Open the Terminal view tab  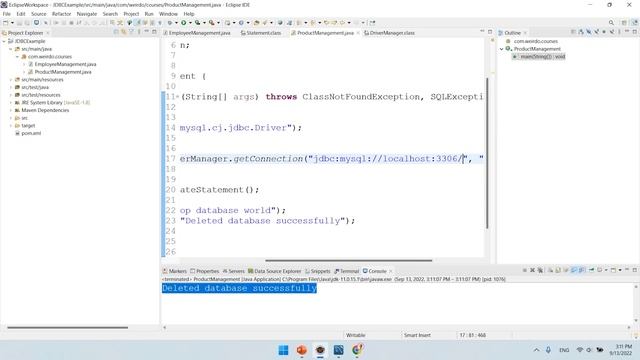347,271
